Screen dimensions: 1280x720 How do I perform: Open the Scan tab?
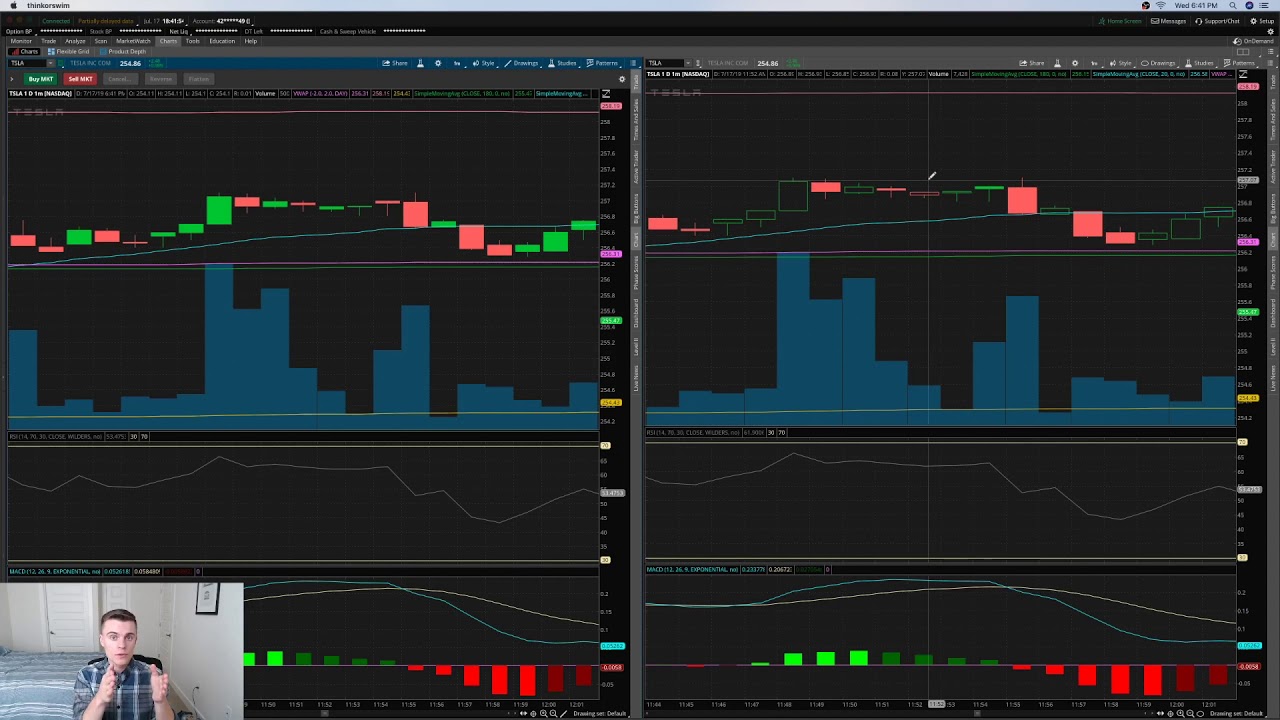(x=101, y=41)
